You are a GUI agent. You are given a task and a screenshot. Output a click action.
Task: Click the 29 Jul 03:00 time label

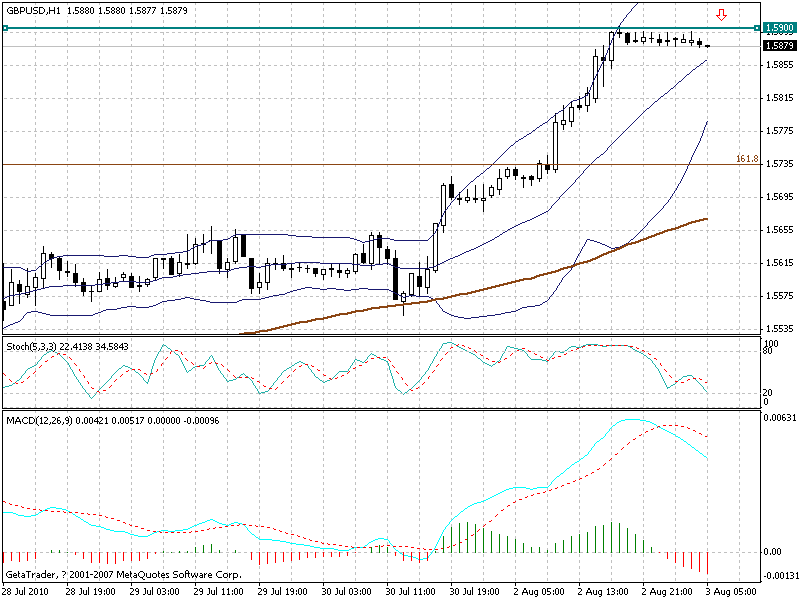coord(154,592)
